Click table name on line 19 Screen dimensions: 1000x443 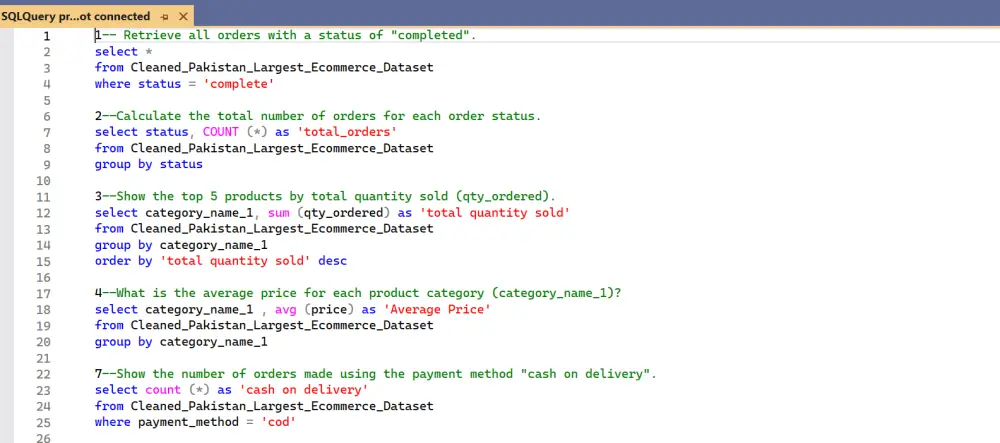coord(282,325)
